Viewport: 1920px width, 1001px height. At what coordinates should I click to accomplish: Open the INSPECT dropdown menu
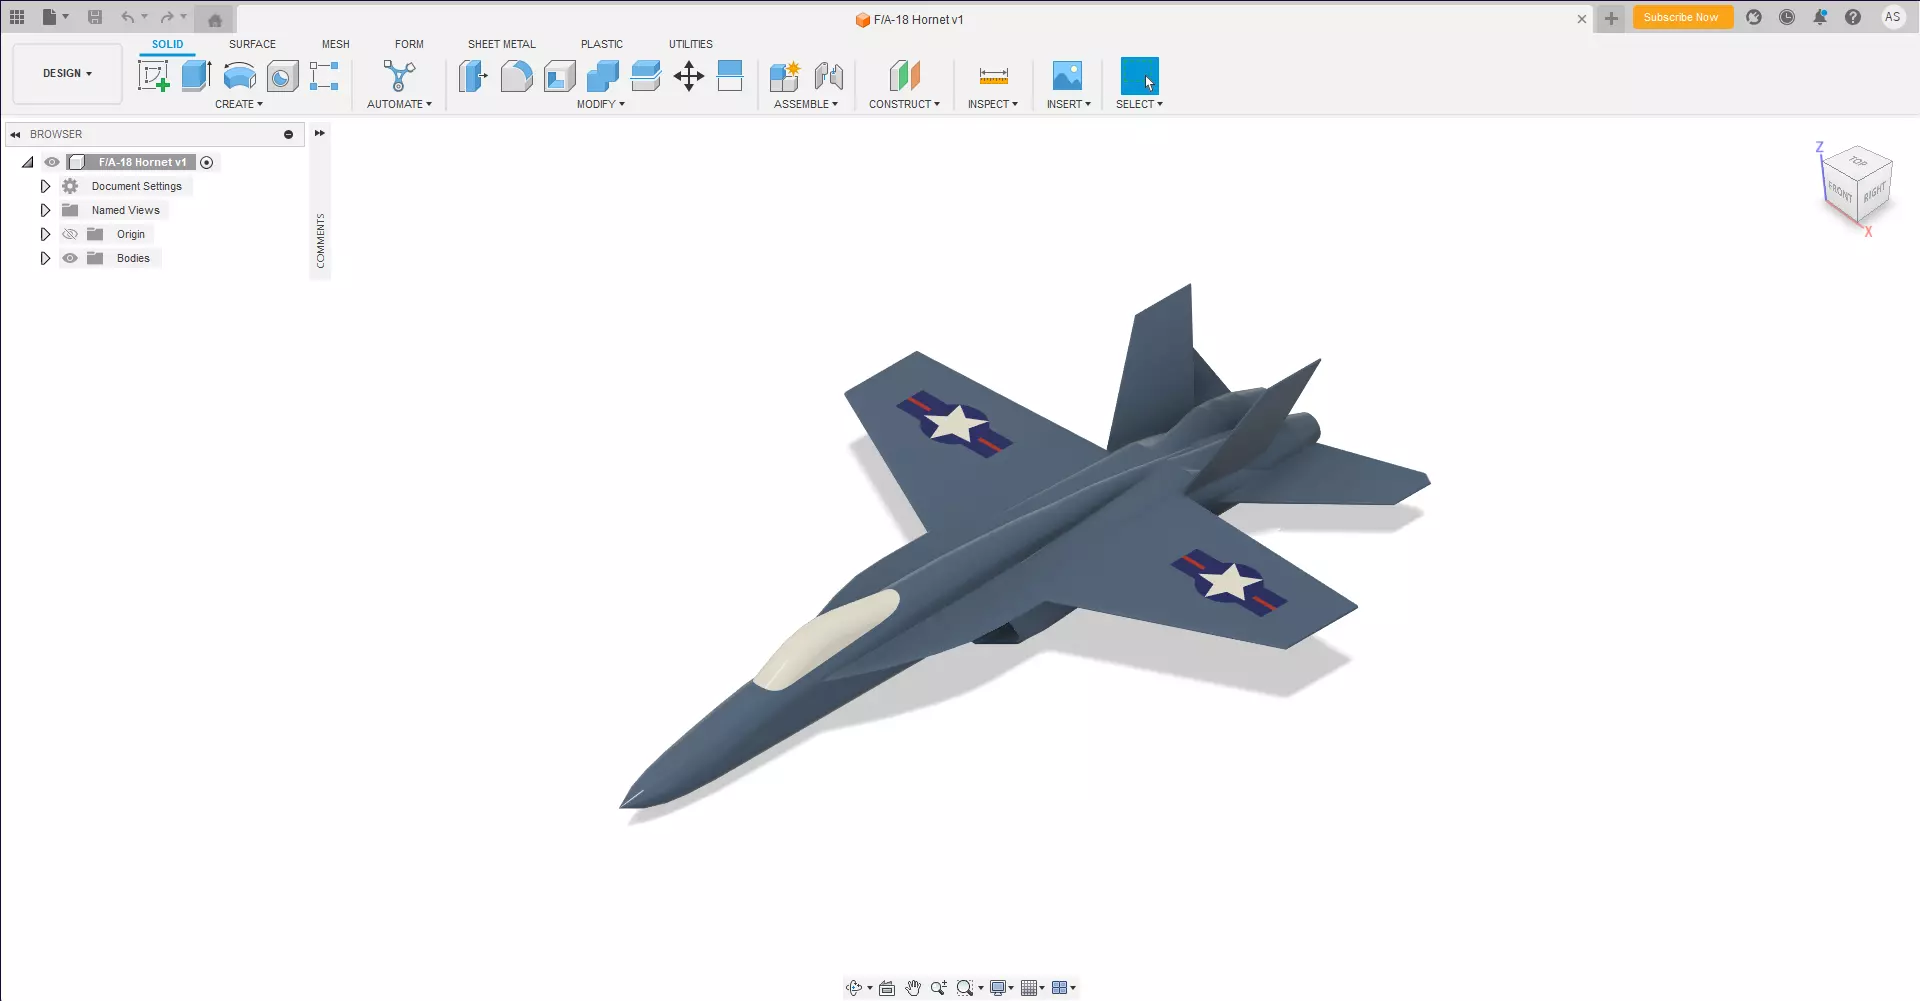click(993, 104)
